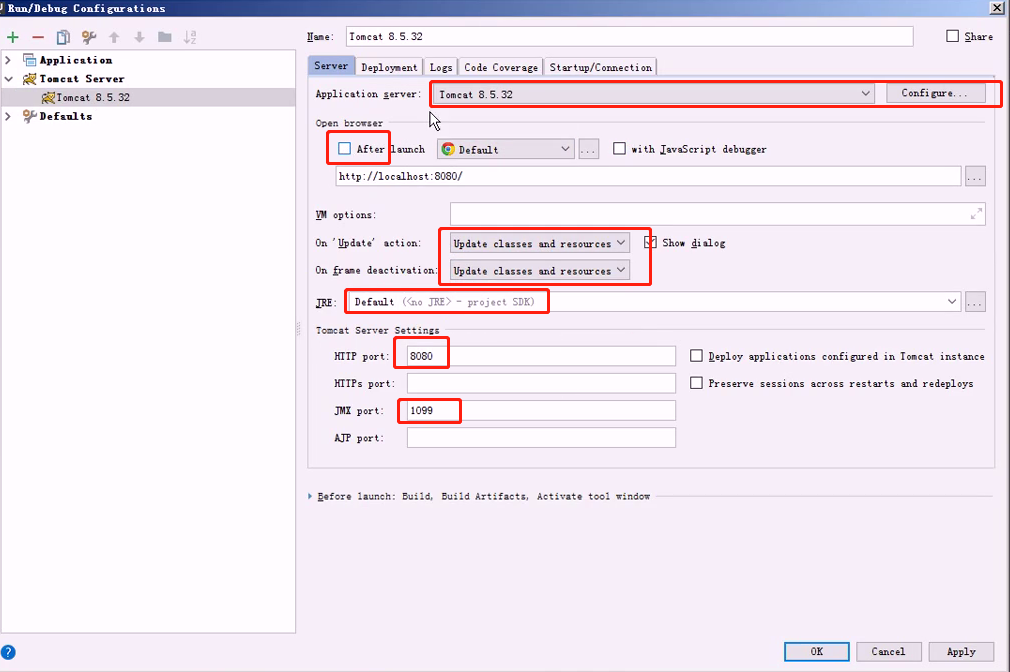
Task: Switch to the Server tab
Action: tap(331, 66)
